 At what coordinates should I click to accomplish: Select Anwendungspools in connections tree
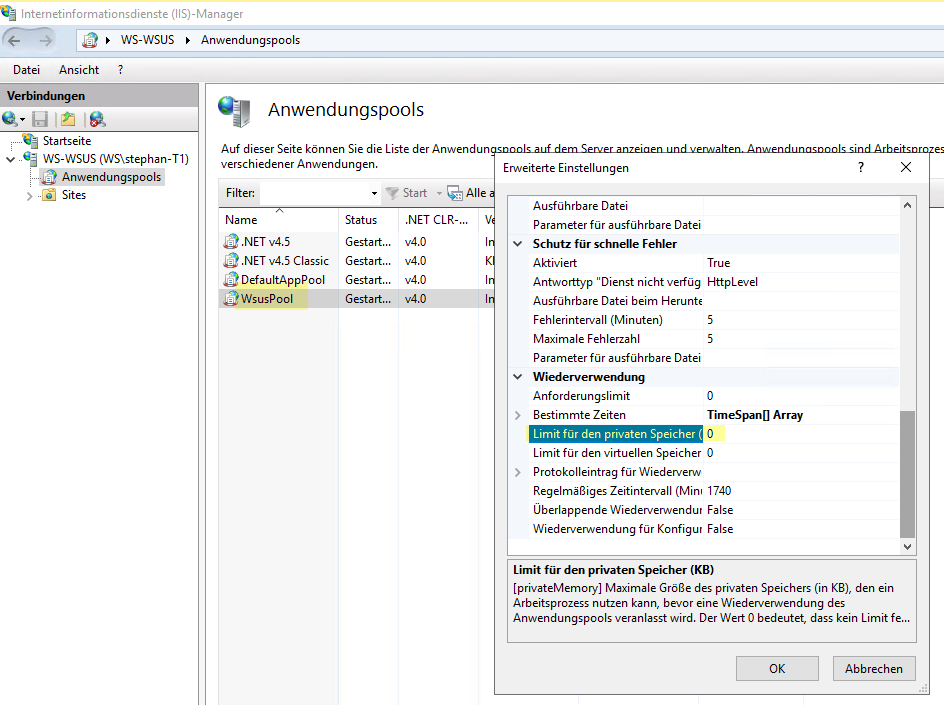point(111,177)
